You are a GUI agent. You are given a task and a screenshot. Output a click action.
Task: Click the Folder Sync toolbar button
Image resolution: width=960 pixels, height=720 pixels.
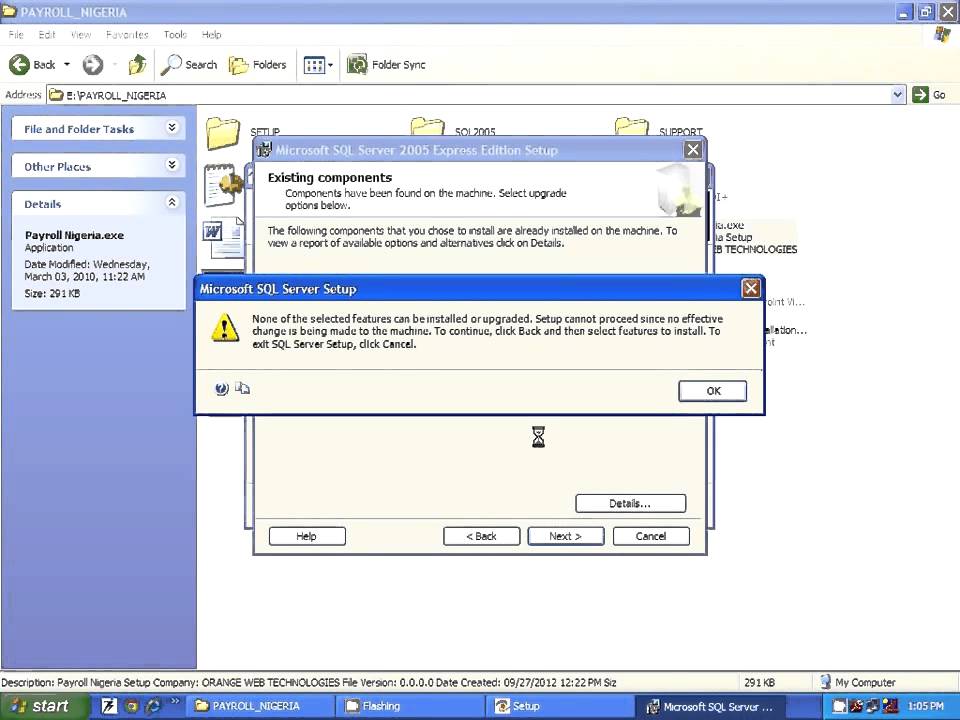386,64
